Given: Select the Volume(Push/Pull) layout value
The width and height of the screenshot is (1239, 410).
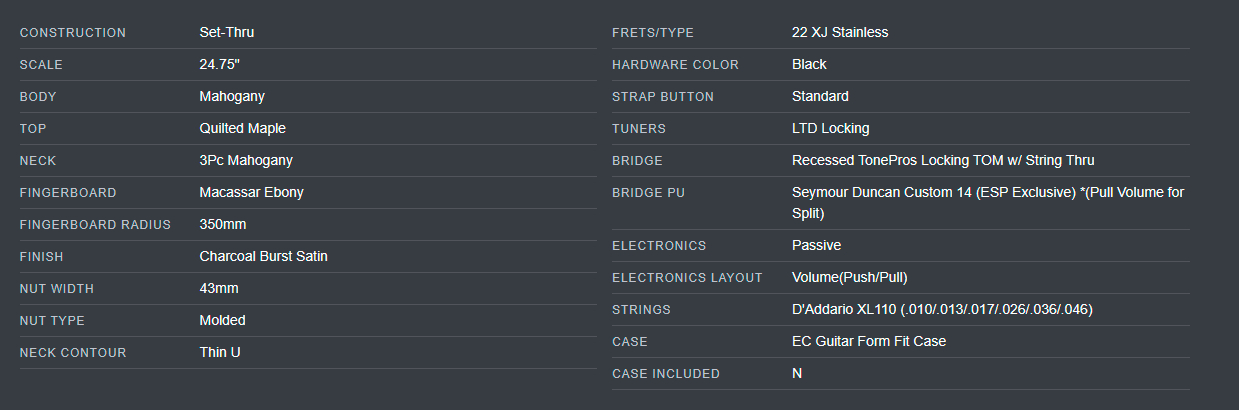Looking at the screenshot, I should [850, 278].
